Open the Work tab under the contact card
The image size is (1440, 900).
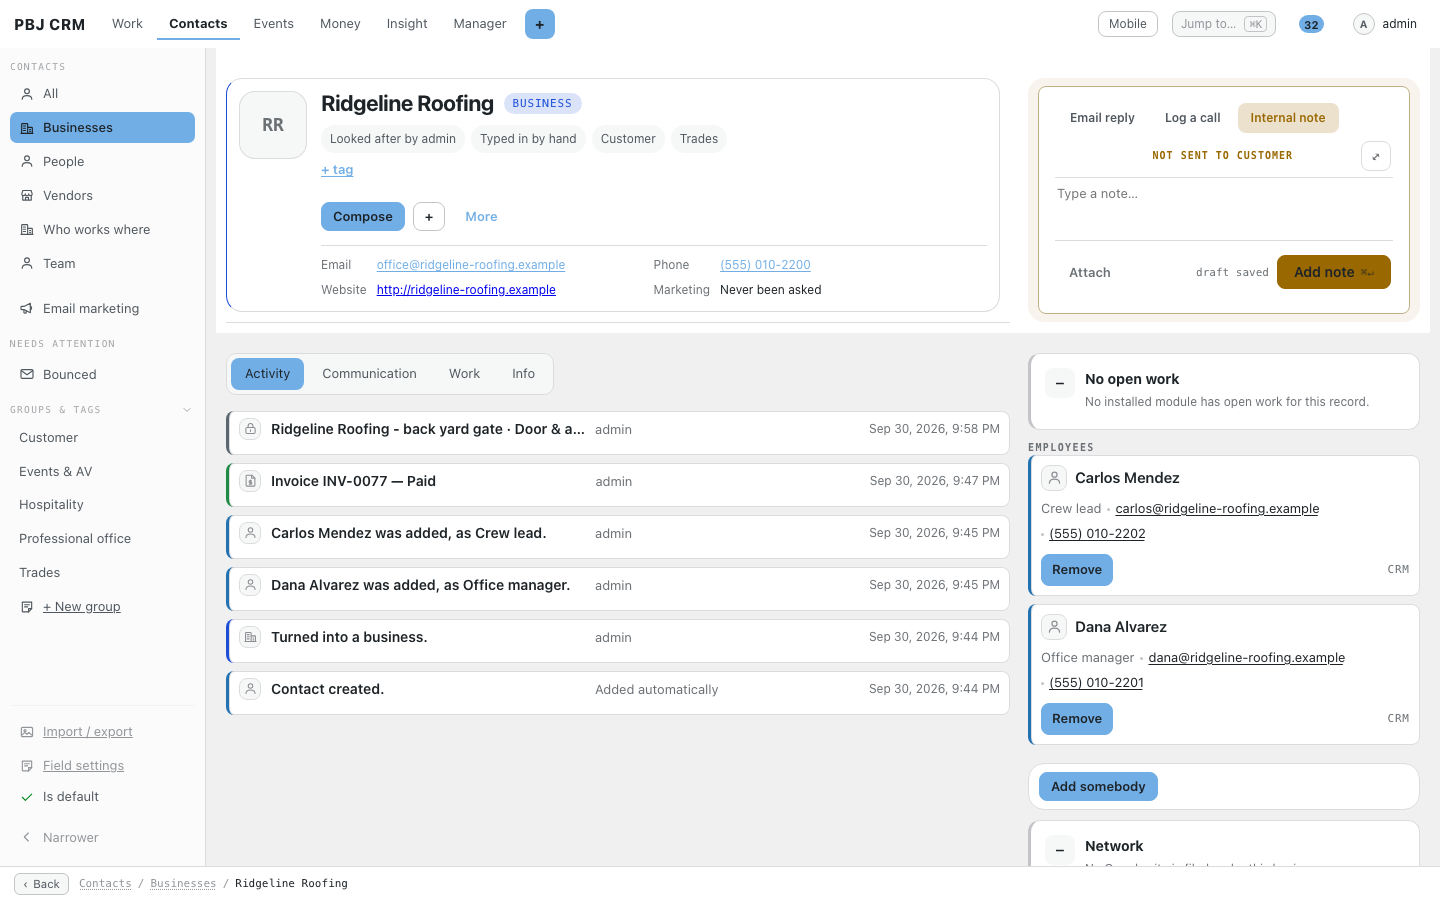tap(464, 374)
